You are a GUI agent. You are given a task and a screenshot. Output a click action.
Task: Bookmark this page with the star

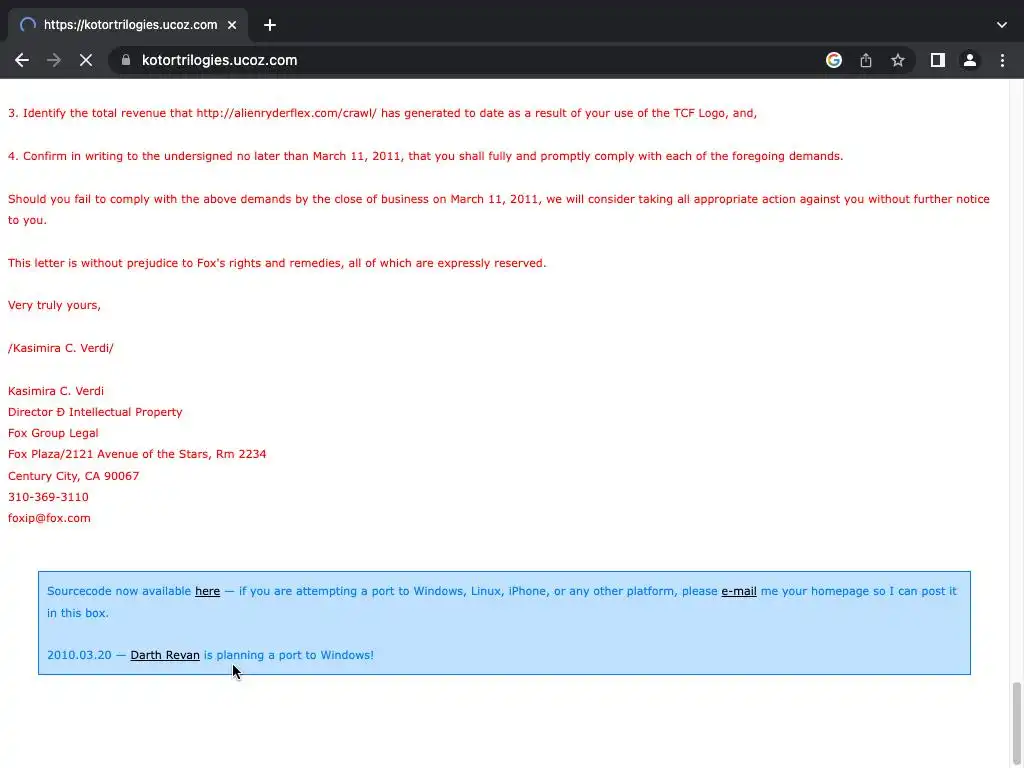pyautogui.click(x=898, y=60)
